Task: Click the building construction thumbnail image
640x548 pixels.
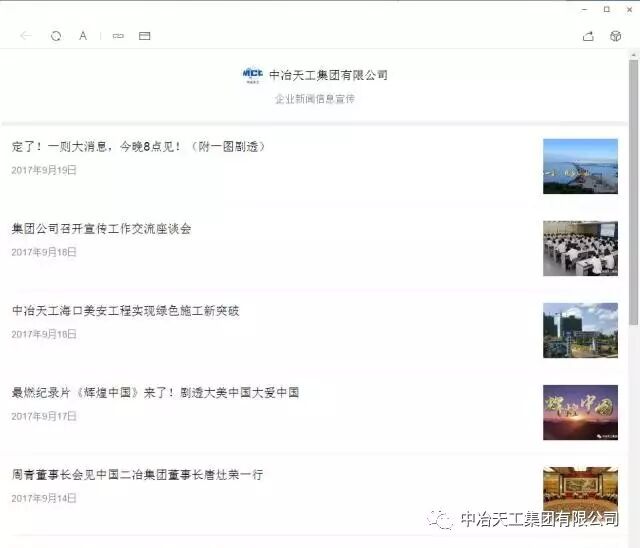Action: [580, 331]
